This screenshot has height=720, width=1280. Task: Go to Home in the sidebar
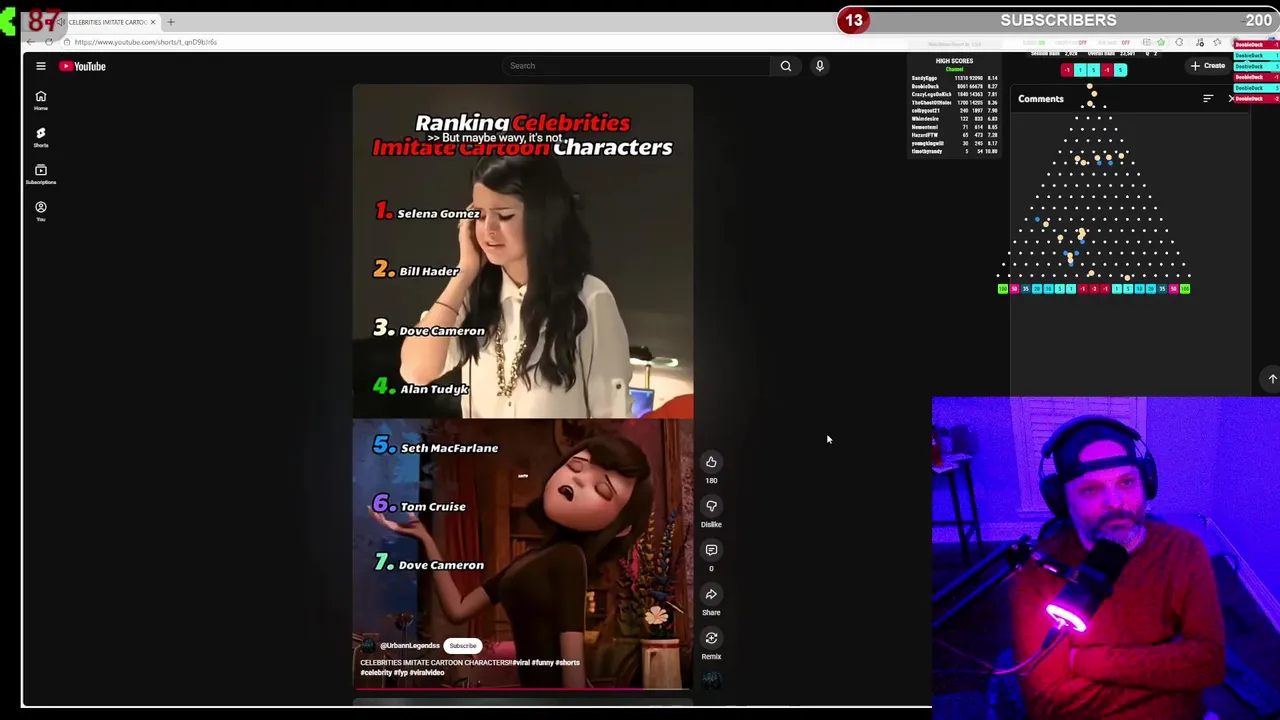point(41,100)
